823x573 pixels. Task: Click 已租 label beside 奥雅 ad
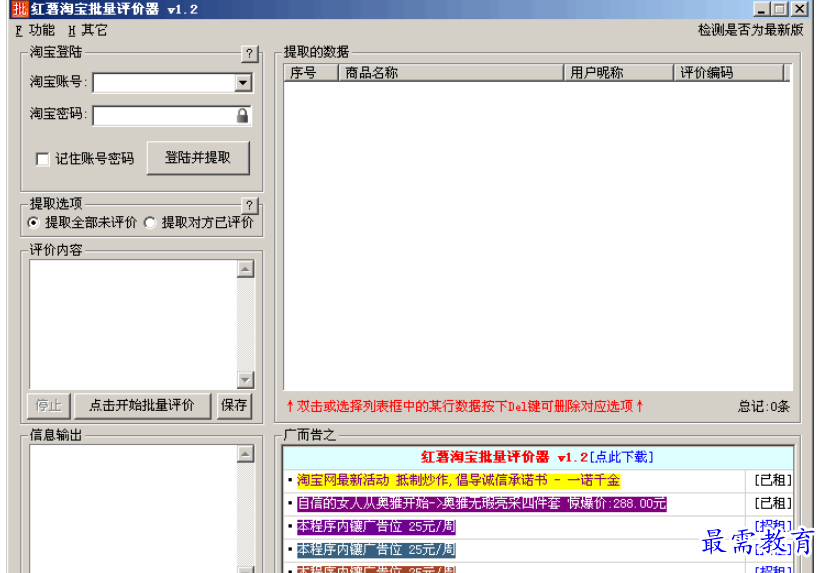click(773, 504)
